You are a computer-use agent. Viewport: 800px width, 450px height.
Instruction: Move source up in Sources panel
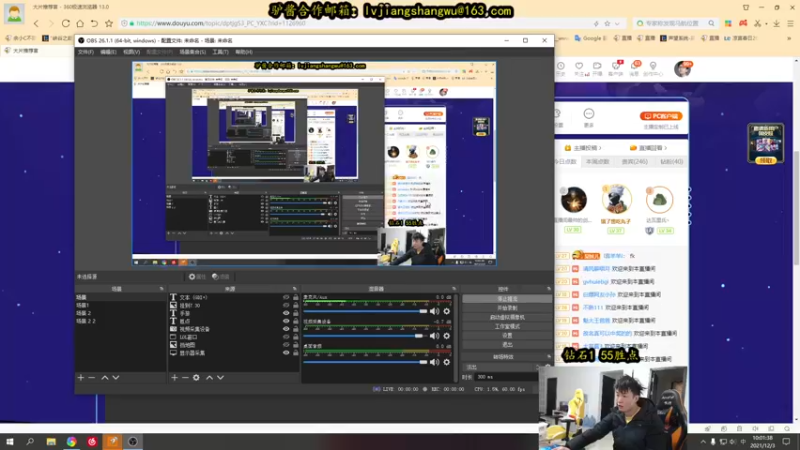click(x=209, y=378)
